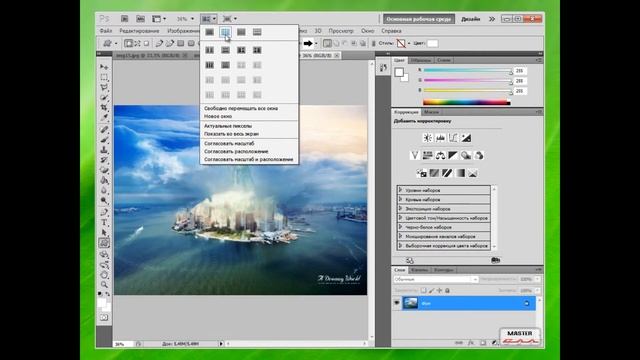Image resolution: width=640 pixels, height=360 pixels.
Task: Expand the Уровни наборов presets
Action: click(400, 190)
